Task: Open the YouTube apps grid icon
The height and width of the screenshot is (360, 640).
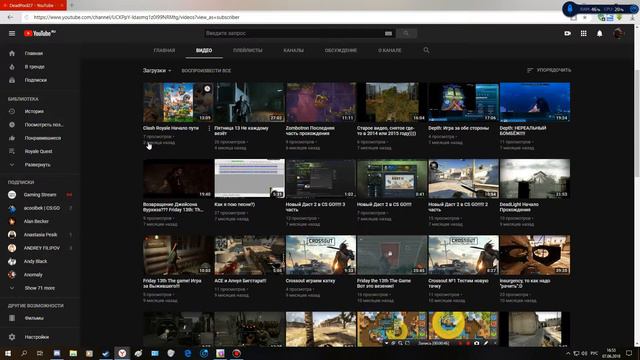Action: (x=584, y=33)
